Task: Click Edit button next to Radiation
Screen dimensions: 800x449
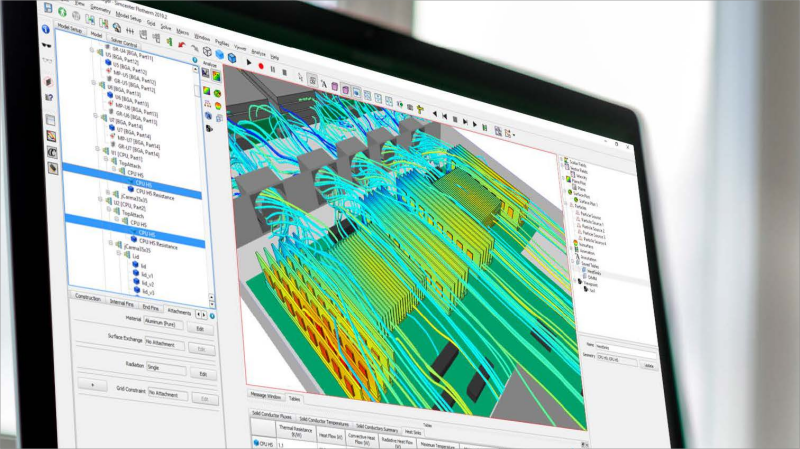Action: 203,374
